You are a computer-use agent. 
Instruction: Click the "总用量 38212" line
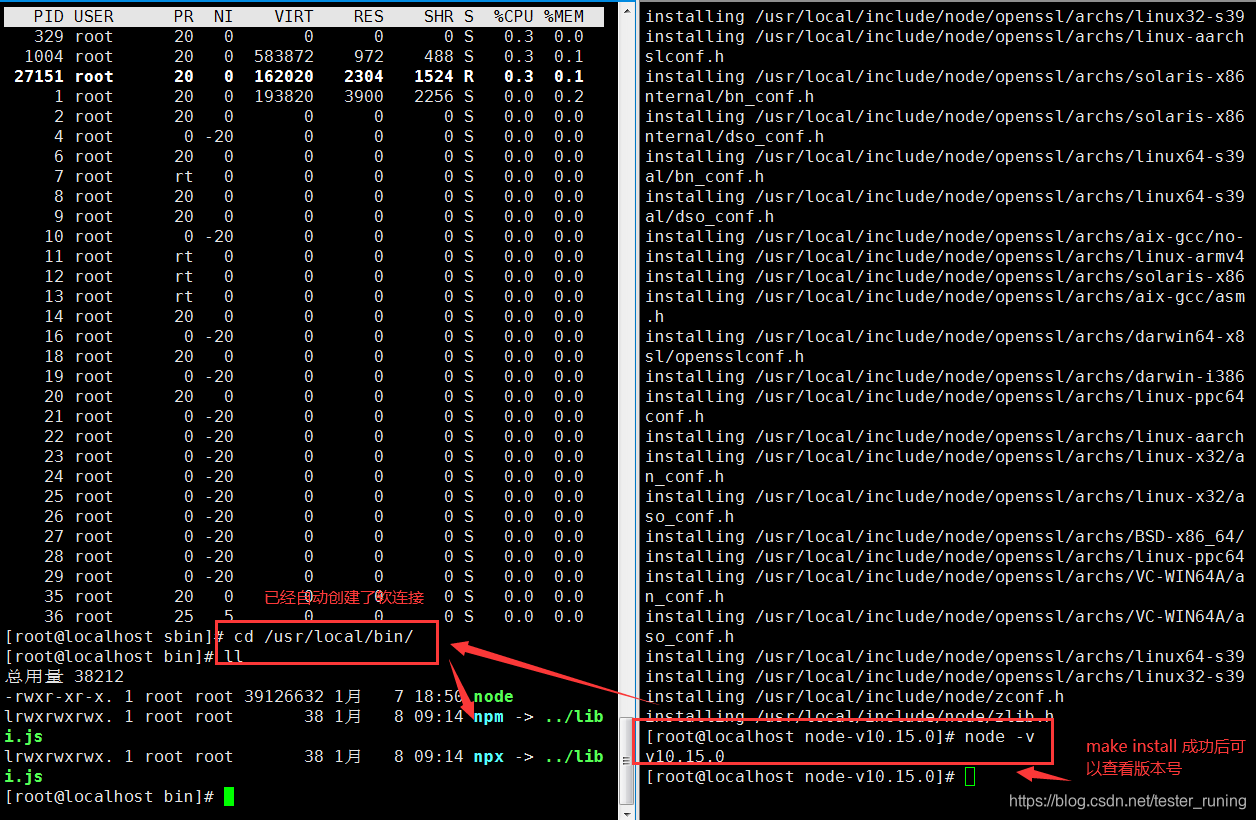(x=64, y=676)
